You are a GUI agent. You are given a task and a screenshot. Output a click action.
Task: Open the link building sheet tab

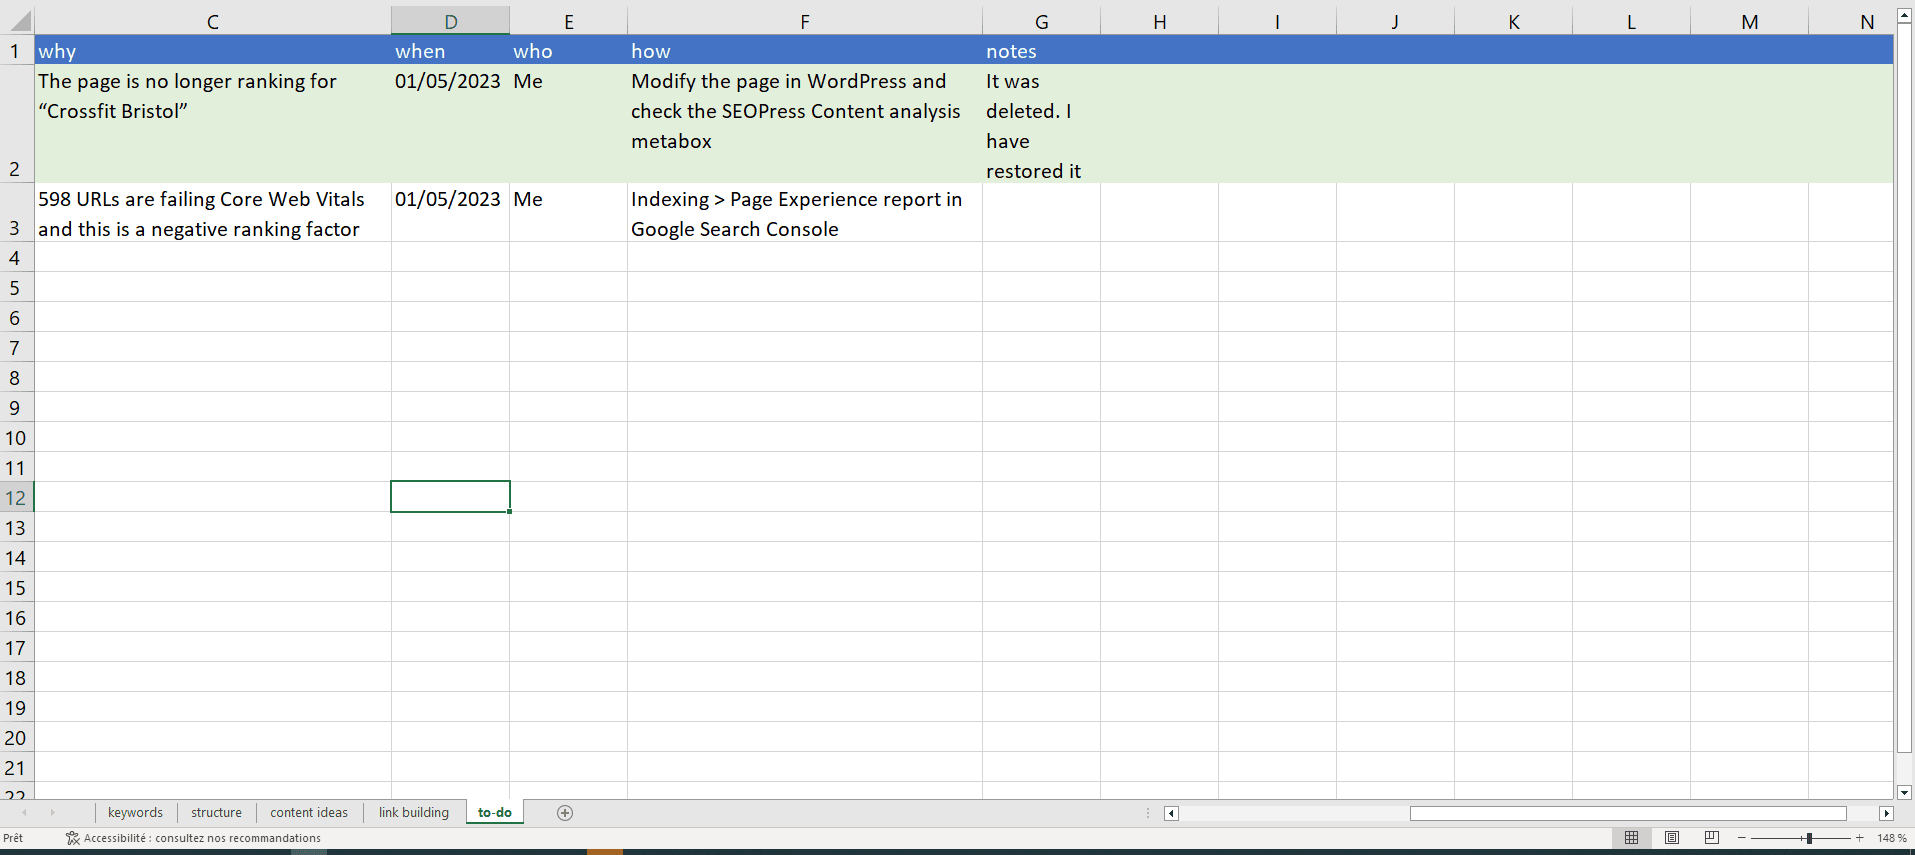(x=413, y=813)
